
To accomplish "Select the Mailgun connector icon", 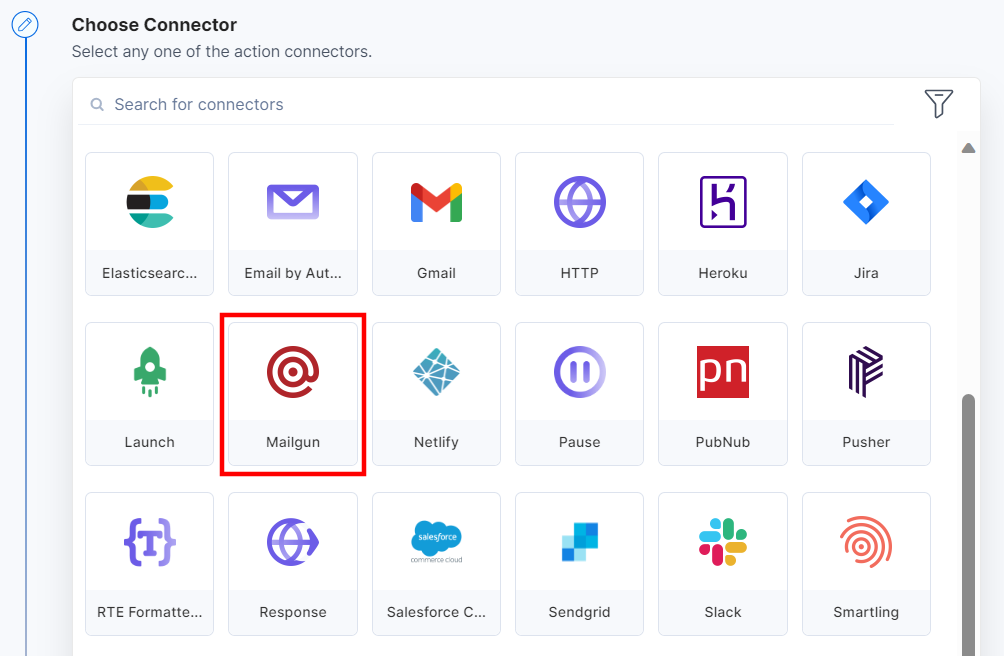I will [x=293, y=372].
